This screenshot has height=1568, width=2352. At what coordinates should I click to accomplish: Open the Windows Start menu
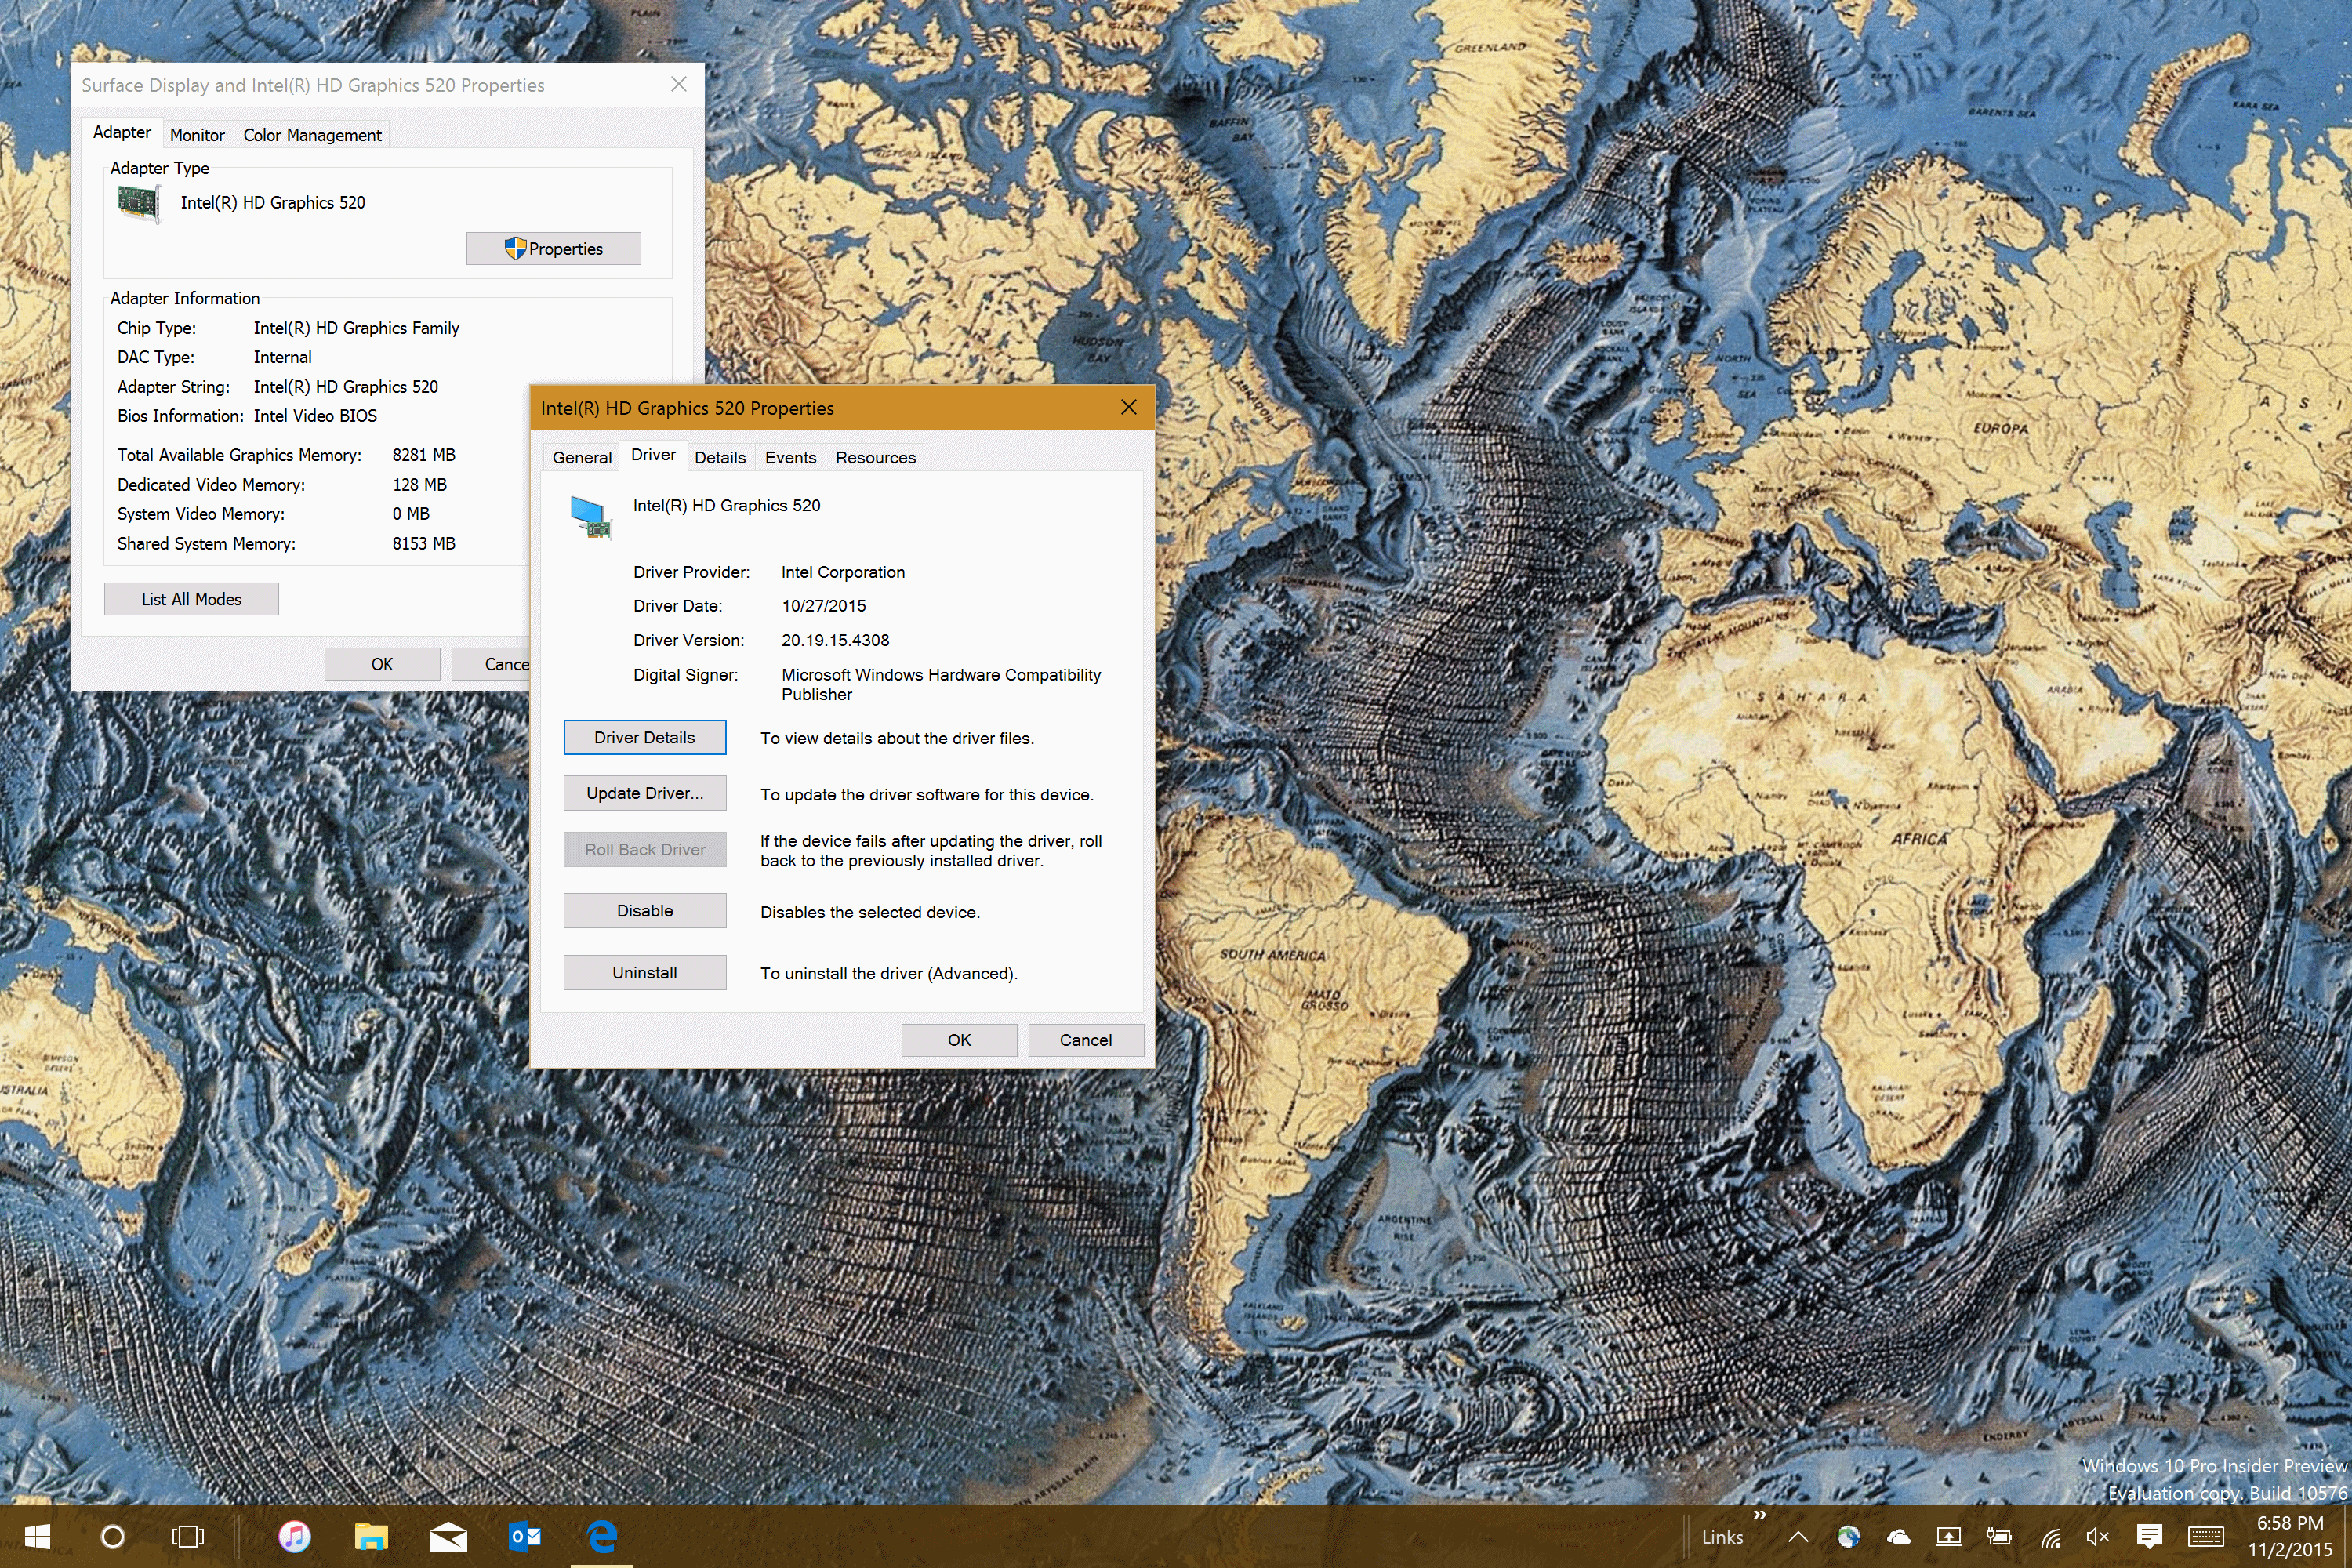tap(37, 1536)
